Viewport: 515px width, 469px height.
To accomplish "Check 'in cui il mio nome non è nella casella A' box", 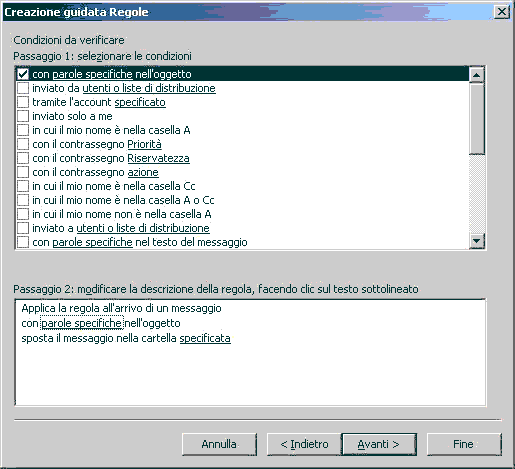I will [x=23, y=214].
